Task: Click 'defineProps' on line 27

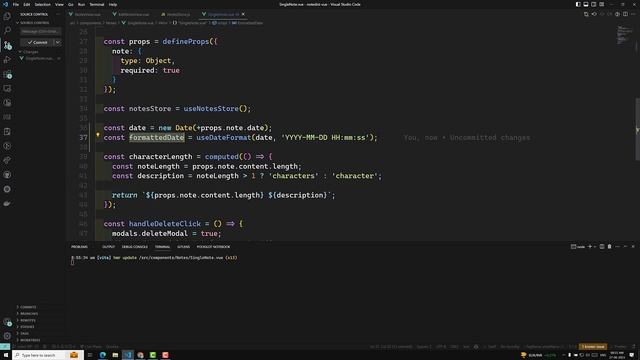Action: pyautogui.click(x=186, y=42)
